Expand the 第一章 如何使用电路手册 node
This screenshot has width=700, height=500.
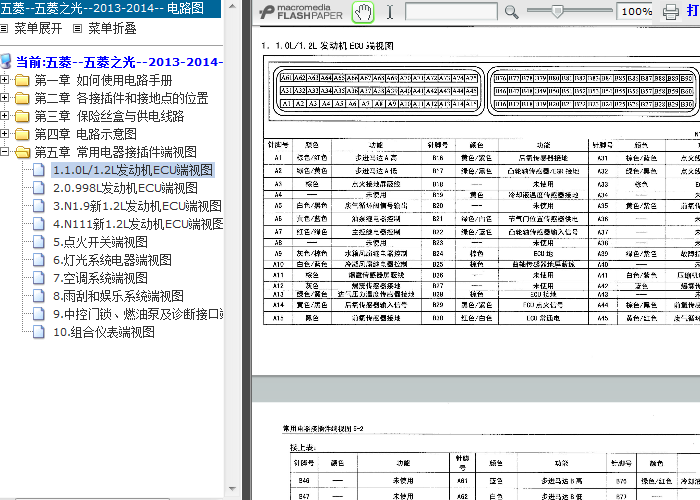click(4, 80)
